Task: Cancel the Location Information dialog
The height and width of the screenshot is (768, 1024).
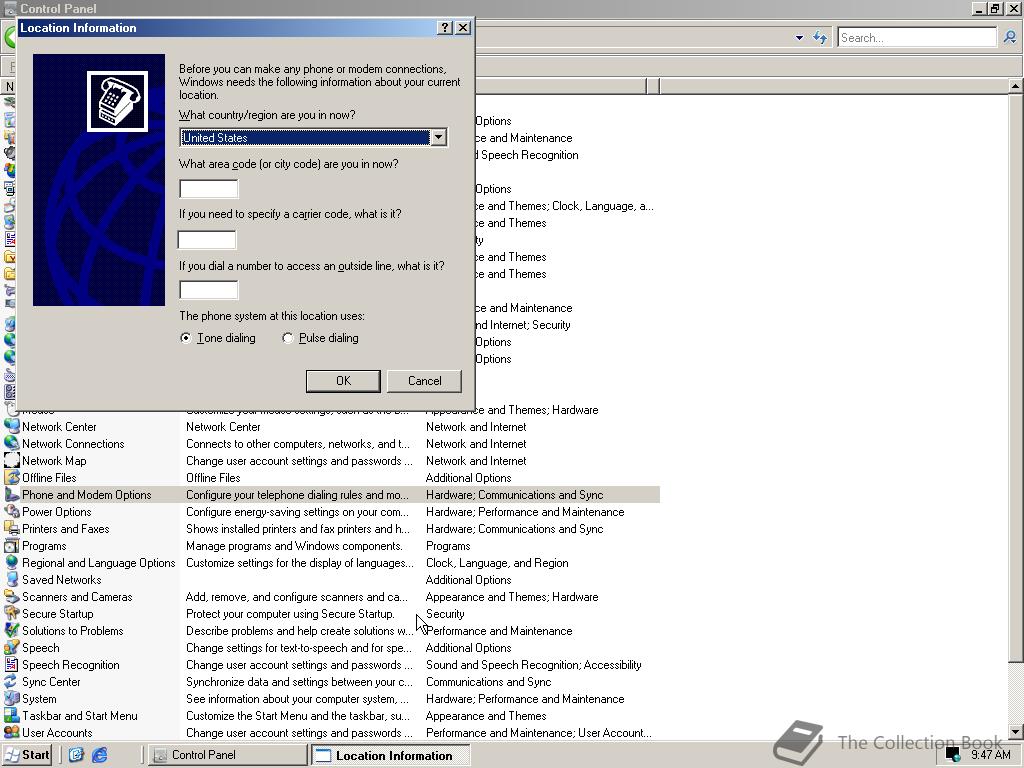Action: click(x=424, y=381)
